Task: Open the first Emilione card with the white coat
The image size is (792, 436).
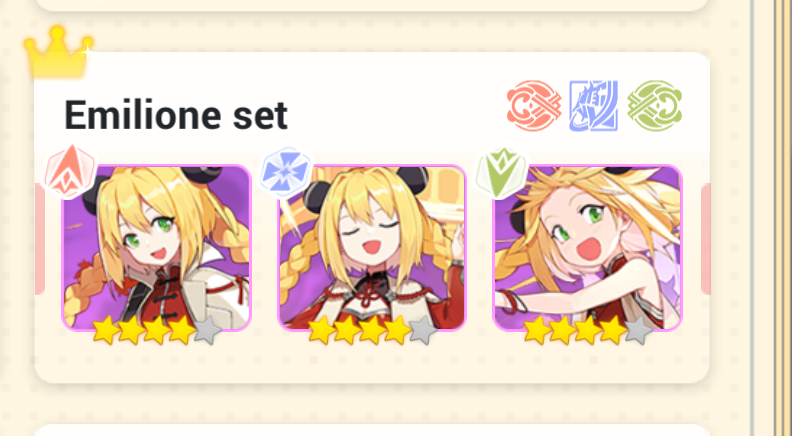Action: (x=156, y=248)
